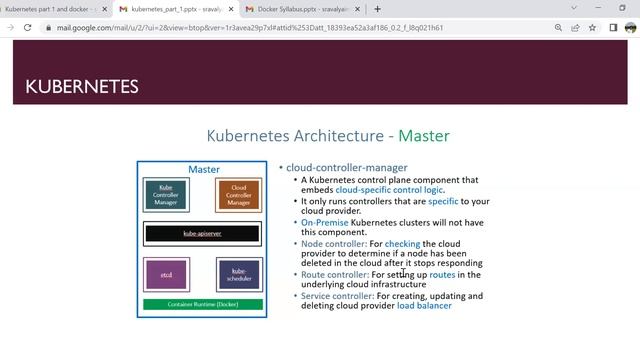Restore down the browser window
Image resolution: width=640 pixels, height=360 pixels.
click(x=622, y=8)
